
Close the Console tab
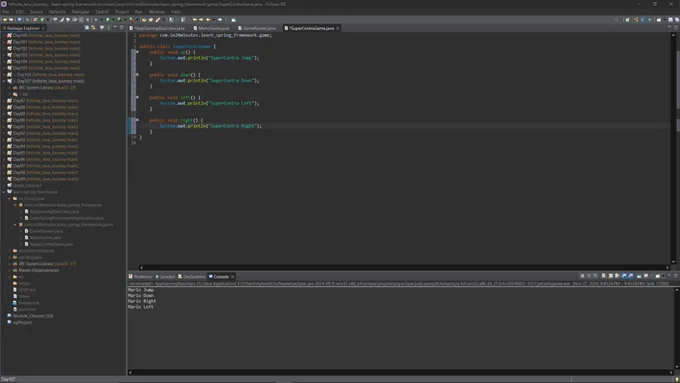232,276
